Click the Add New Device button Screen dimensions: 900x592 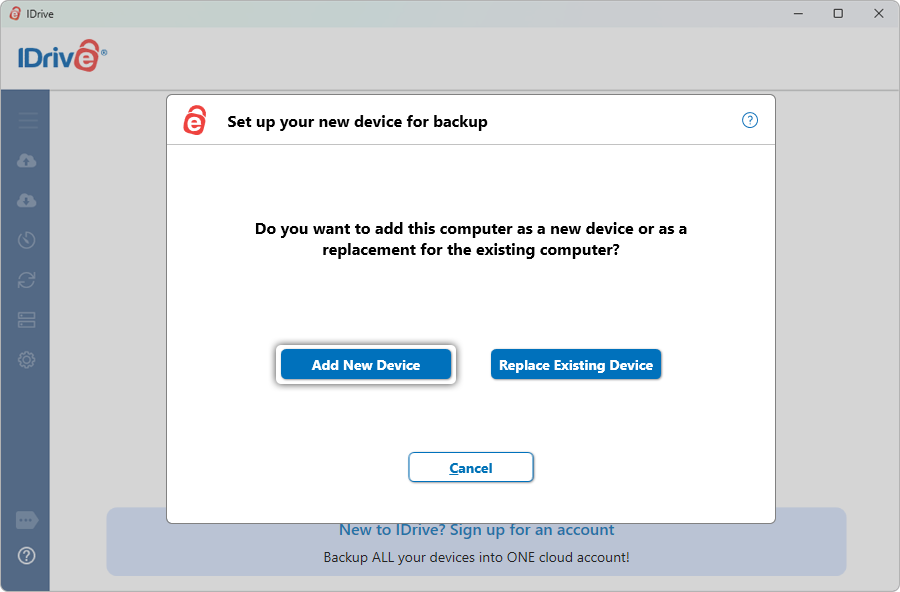click(x=366, y=365)
